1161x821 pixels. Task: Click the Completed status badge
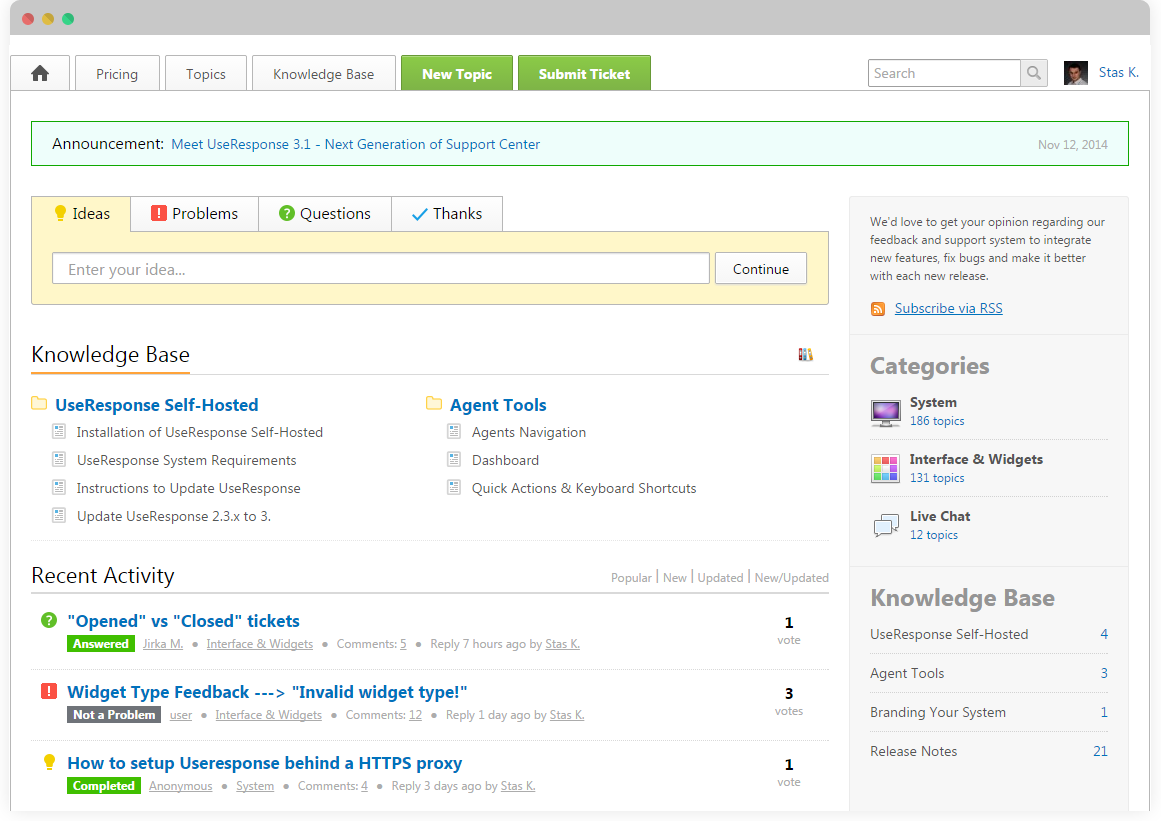pyautogui.click(x=104, y=786)
